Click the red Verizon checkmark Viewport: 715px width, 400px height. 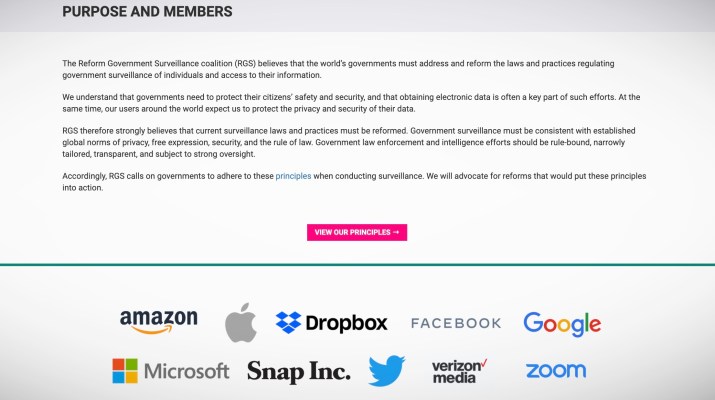pos(484,364)
